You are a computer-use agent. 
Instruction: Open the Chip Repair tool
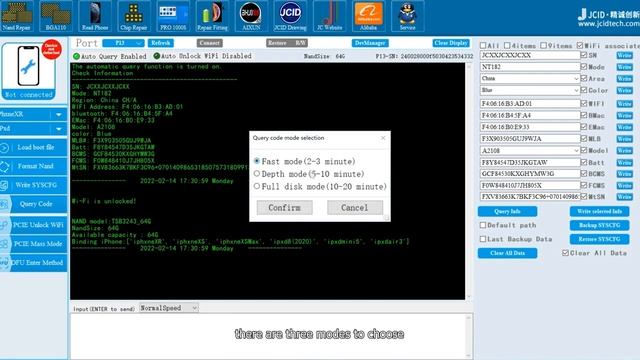[134, 16]
